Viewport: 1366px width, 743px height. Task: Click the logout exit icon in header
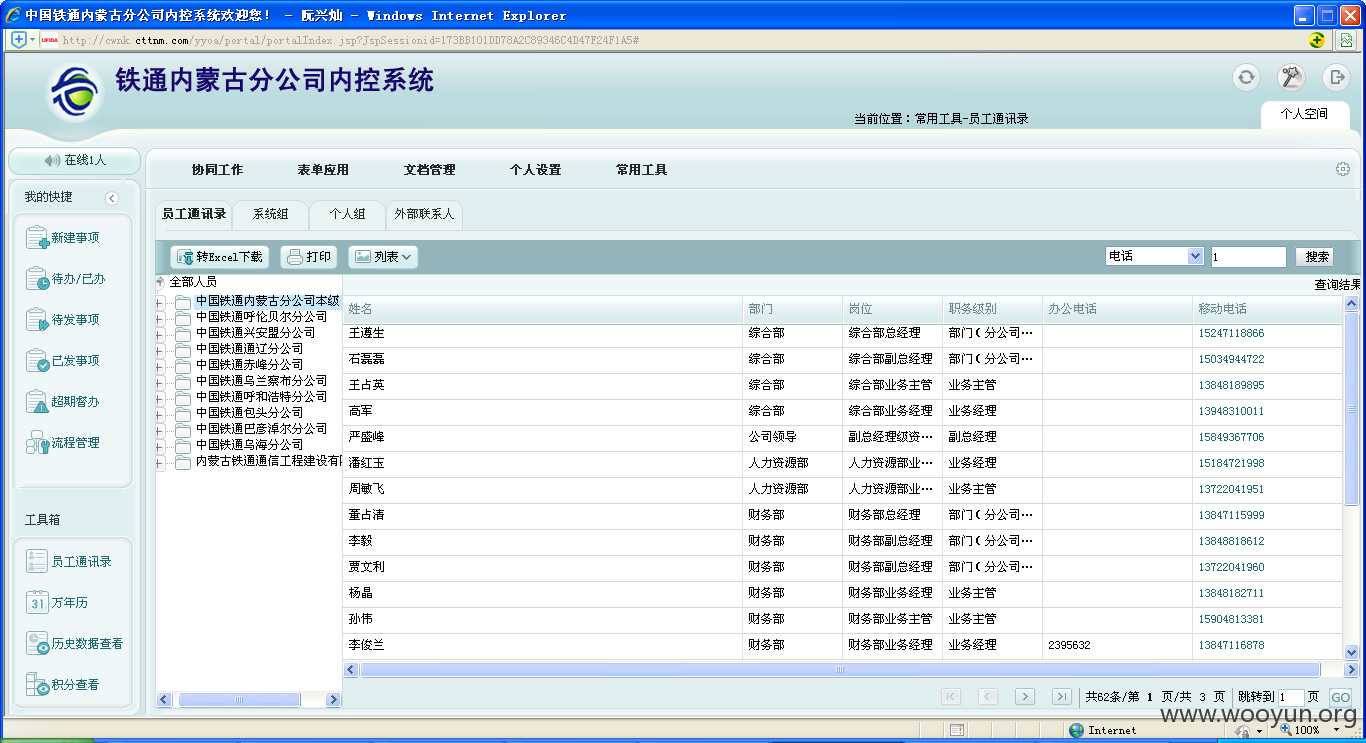pyautogui.click(x=1336, y=77)
